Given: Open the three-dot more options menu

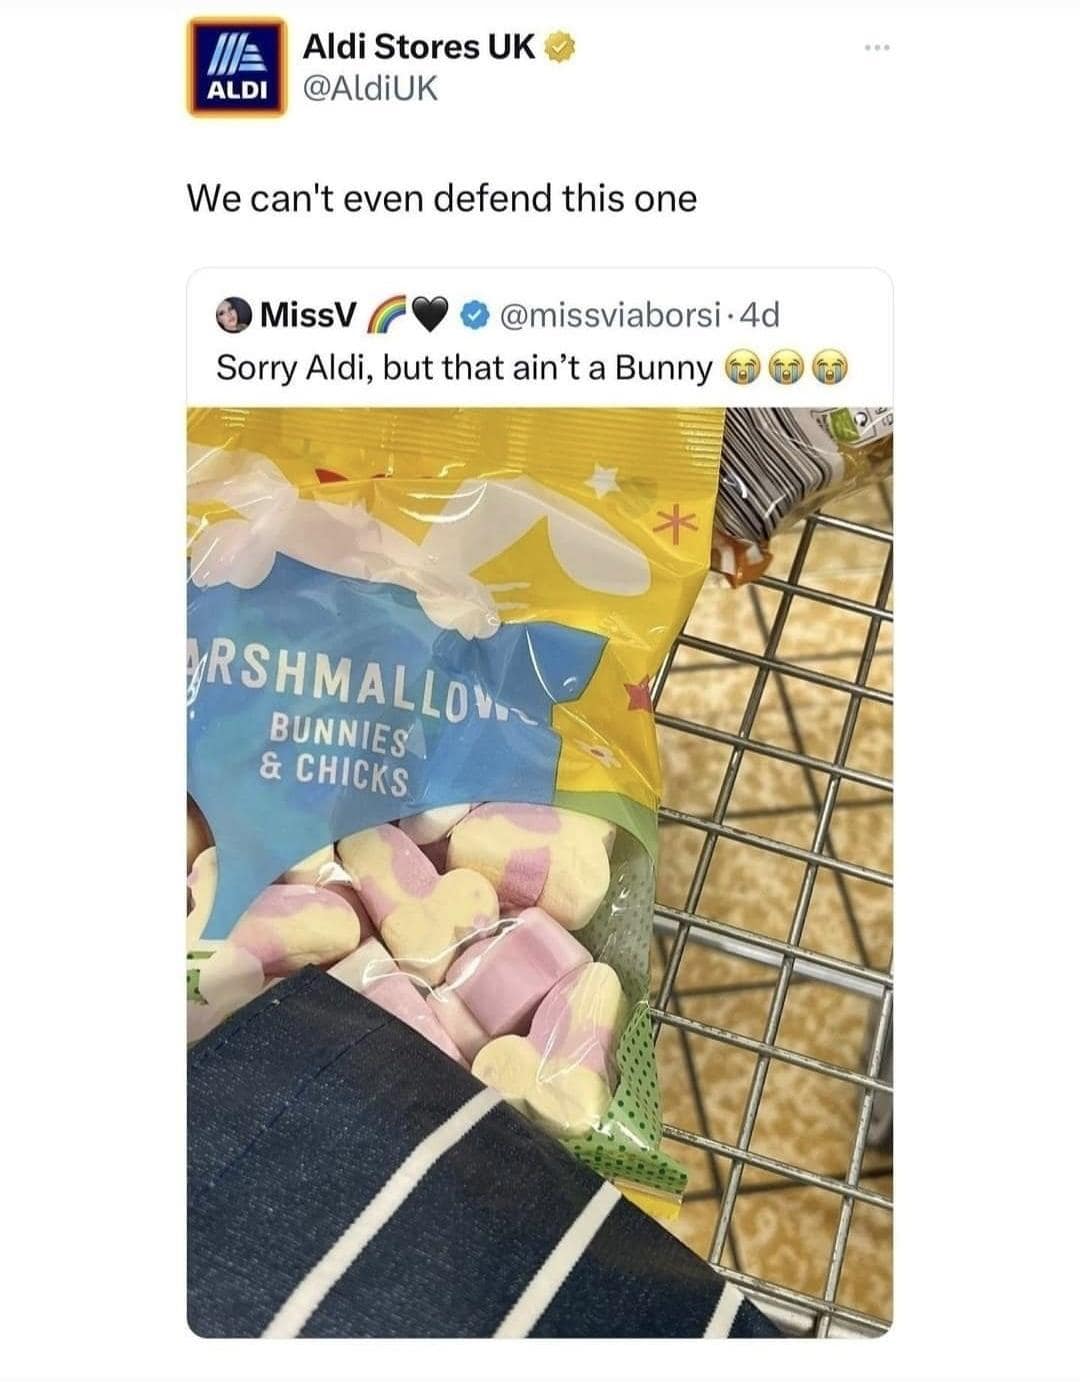Looking at the screenshot, I should (x=878, y=48).
